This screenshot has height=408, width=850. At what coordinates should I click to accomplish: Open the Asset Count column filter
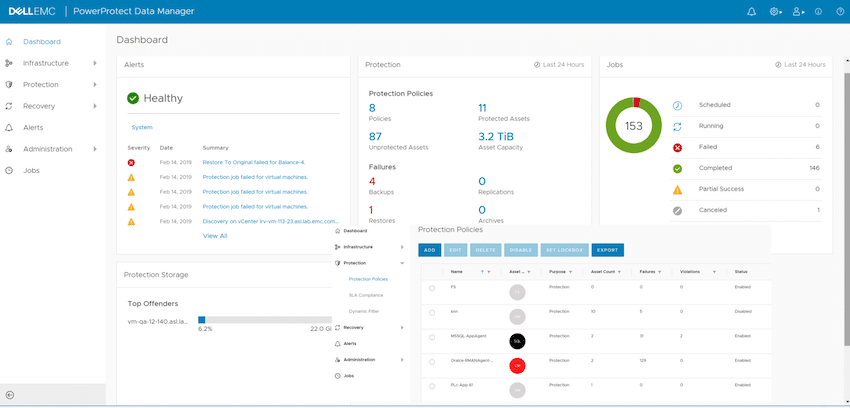(619, 272)
